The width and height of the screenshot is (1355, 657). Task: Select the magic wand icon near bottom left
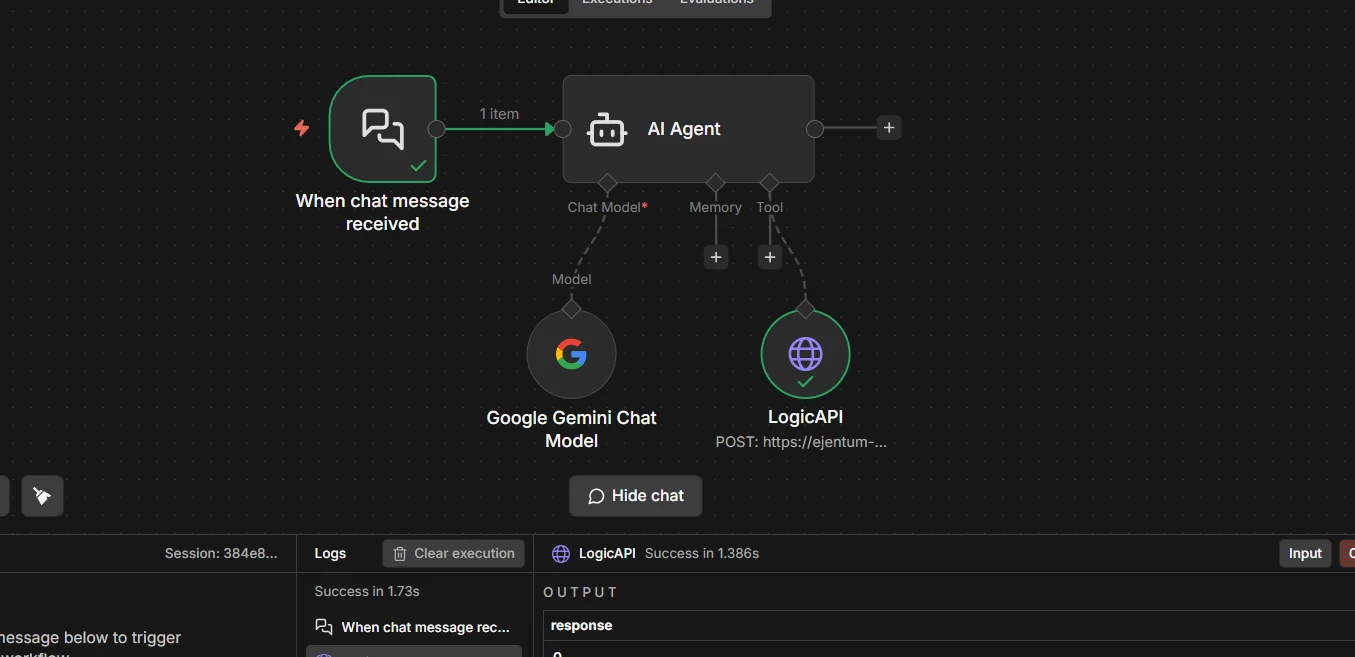(42, 495)
